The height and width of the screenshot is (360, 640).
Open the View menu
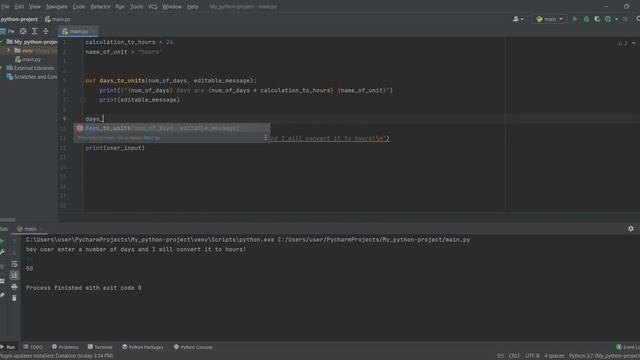click(35, 7)
